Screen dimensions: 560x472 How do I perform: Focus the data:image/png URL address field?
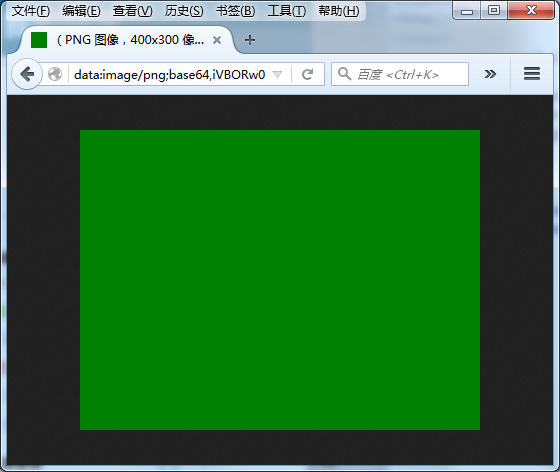(x=170, y=74)
